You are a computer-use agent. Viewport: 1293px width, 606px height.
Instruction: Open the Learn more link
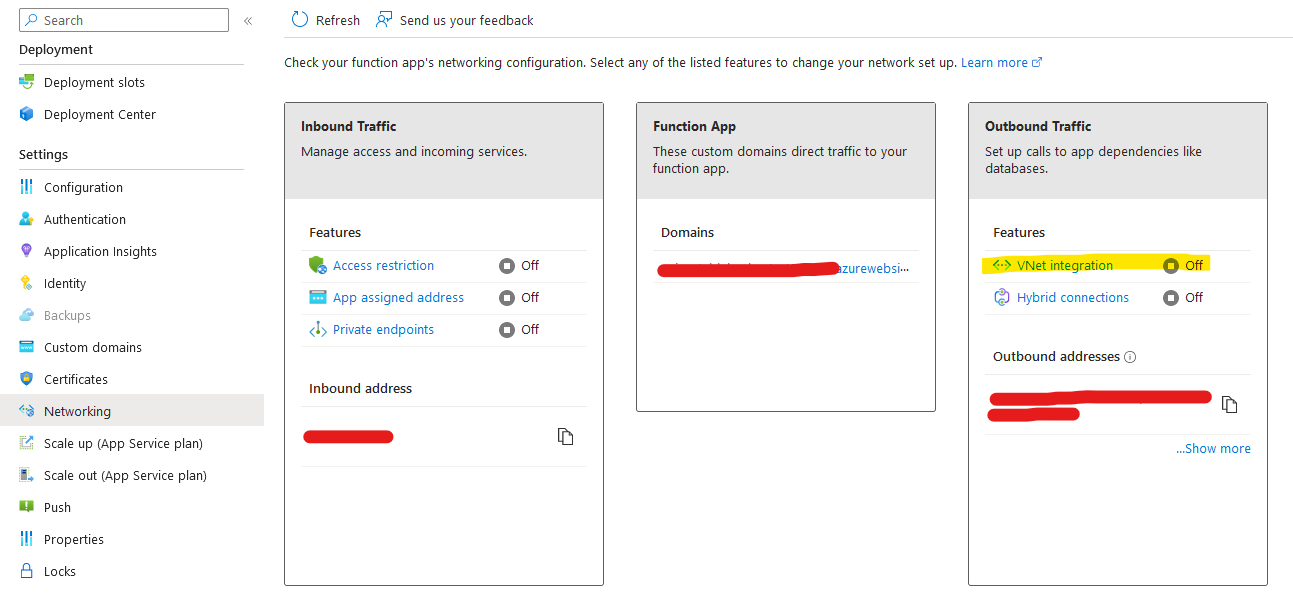tap(994, 62)
